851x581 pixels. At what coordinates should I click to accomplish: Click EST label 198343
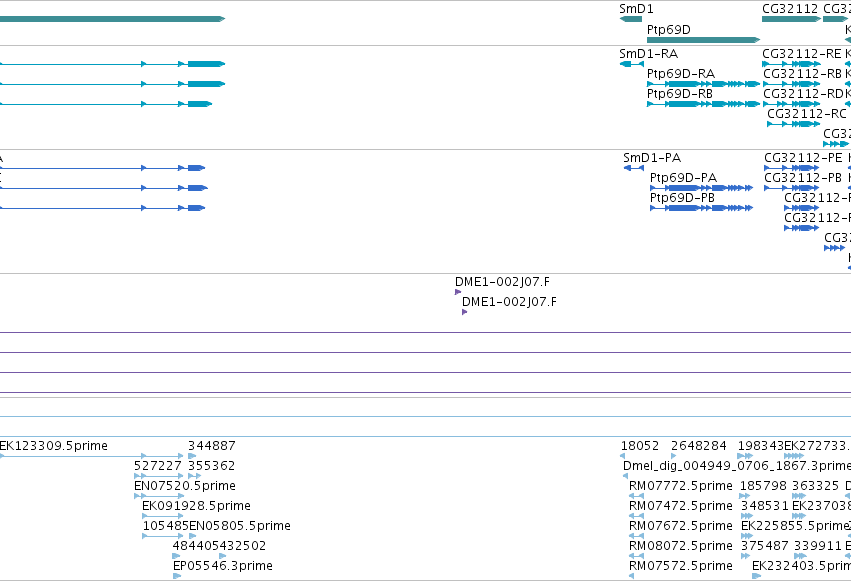tap(760, 446)
